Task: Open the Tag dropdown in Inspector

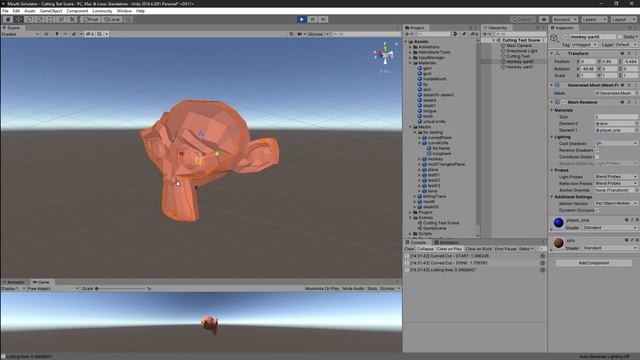Action: tap(584, 44)
